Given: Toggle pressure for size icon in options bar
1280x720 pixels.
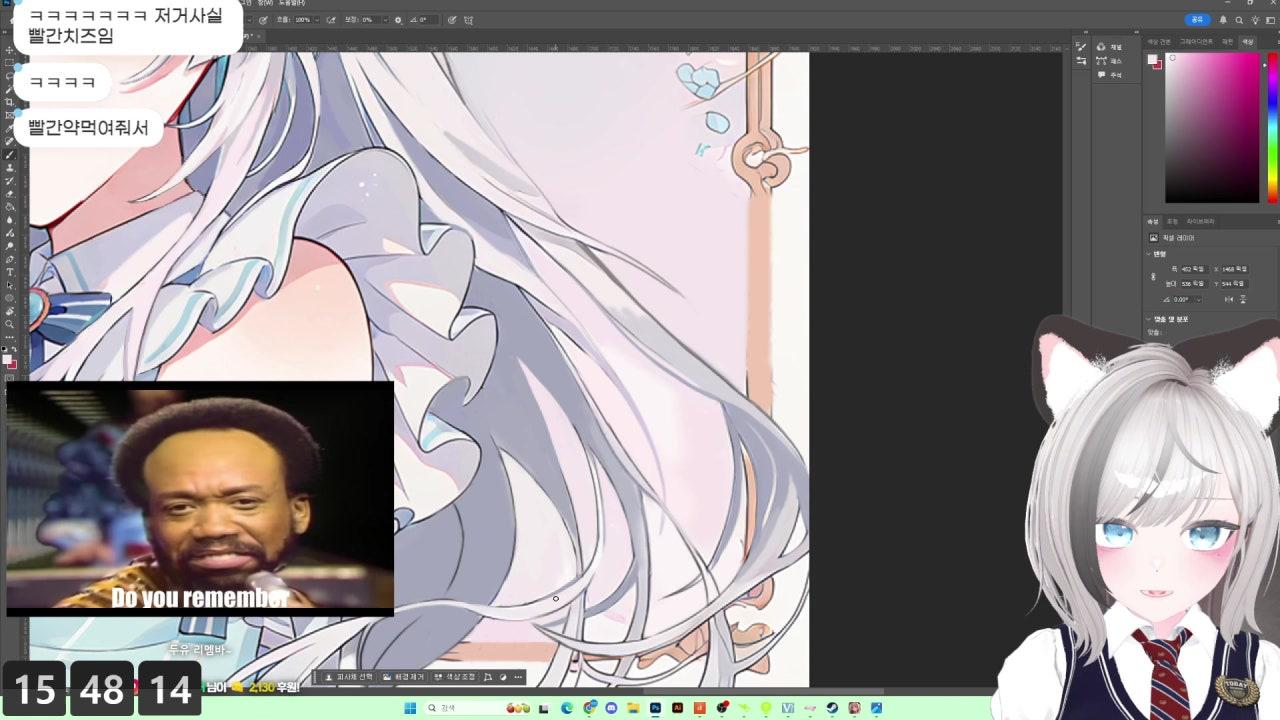Looking at the screenshot, I should (x=452, y=20).
